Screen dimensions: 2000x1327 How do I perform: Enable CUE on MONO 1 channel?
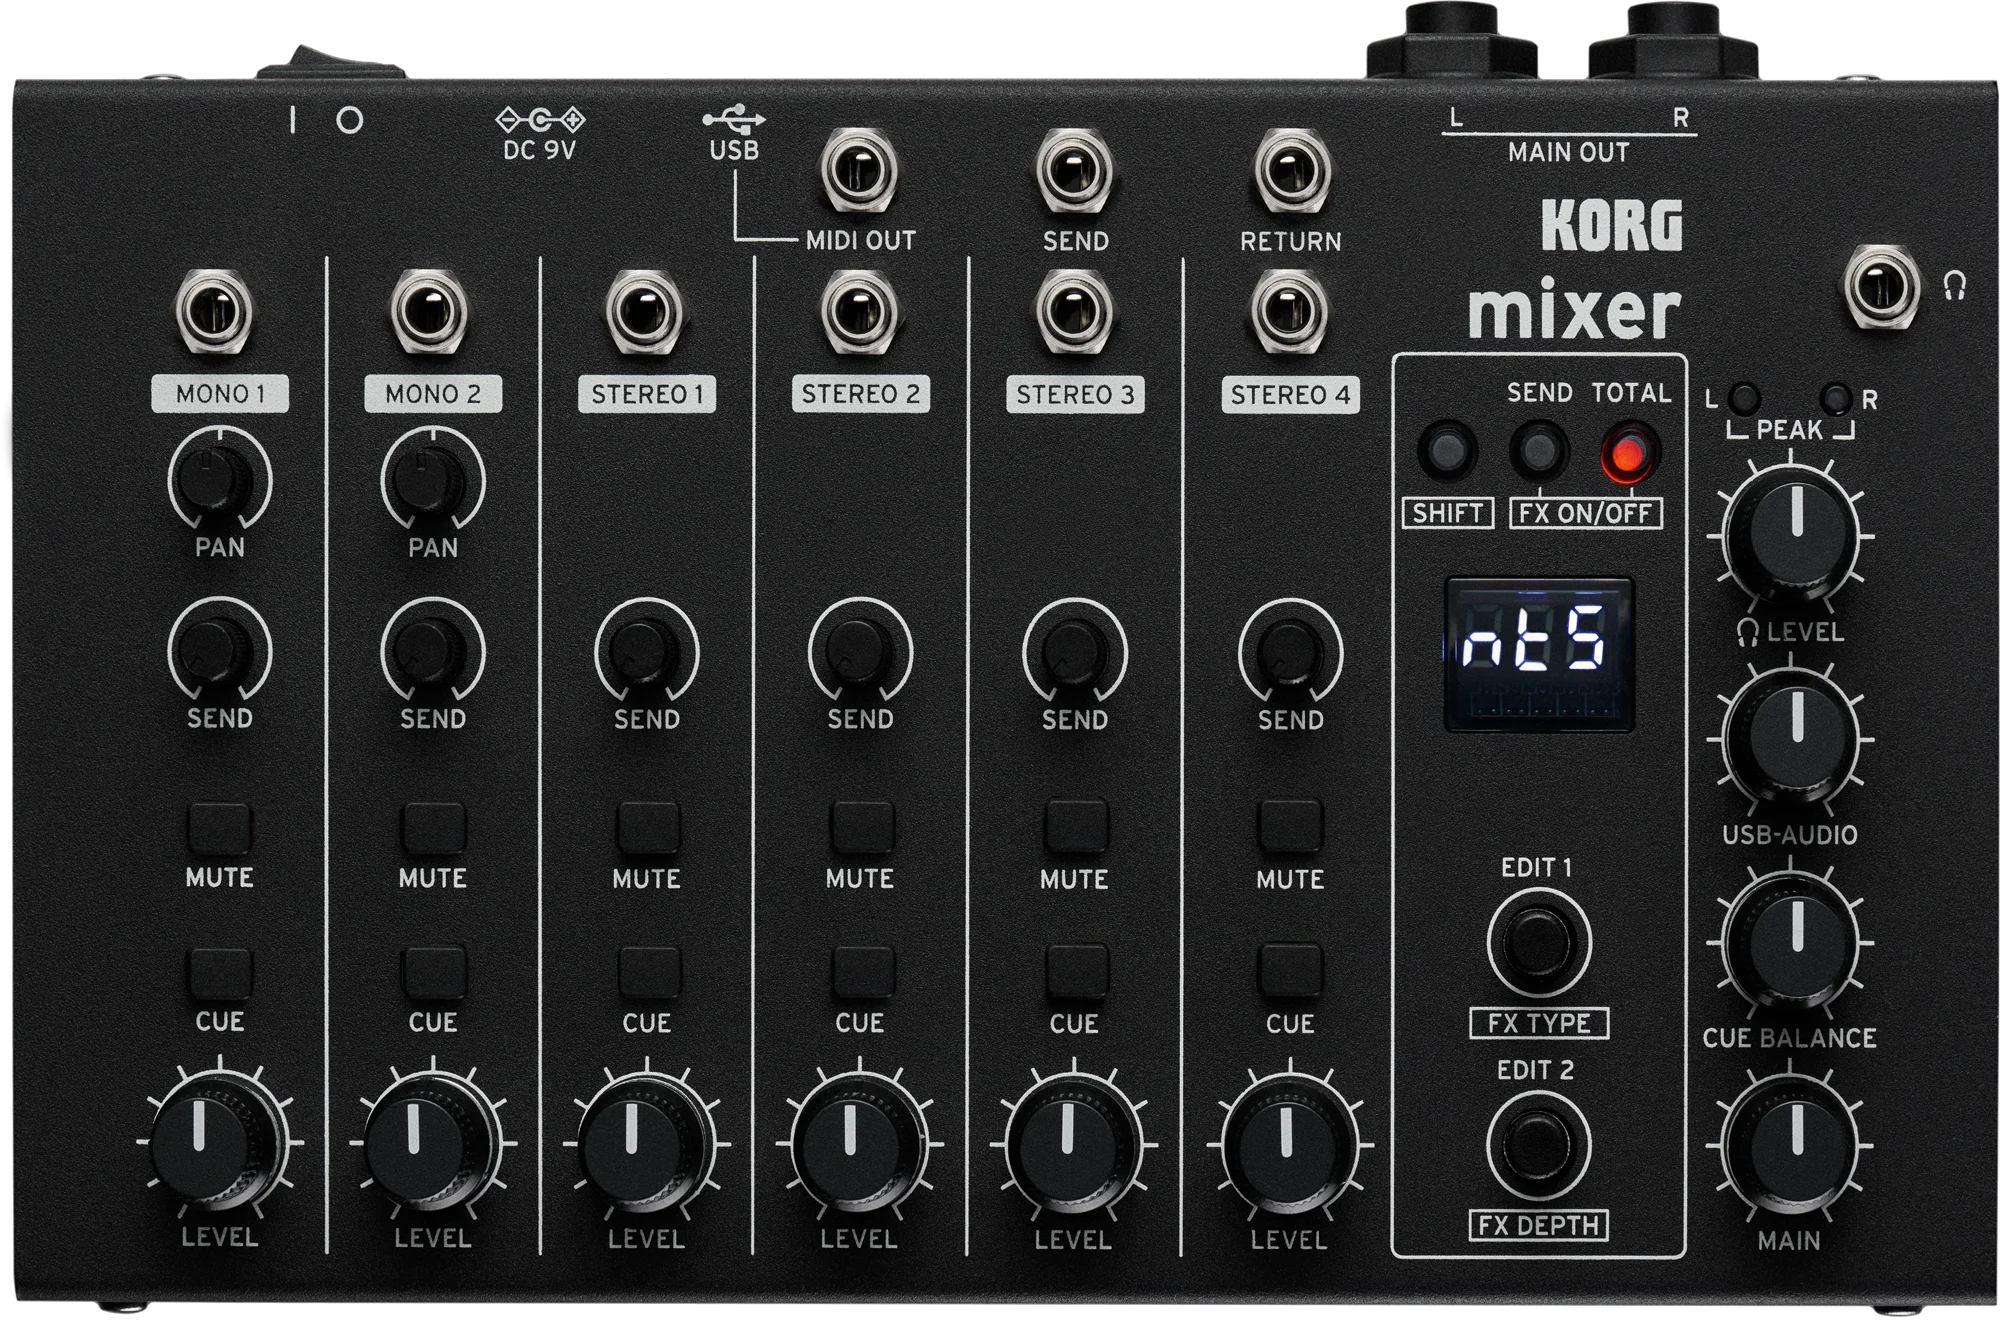pyautogui.click(x=219, y=972)
